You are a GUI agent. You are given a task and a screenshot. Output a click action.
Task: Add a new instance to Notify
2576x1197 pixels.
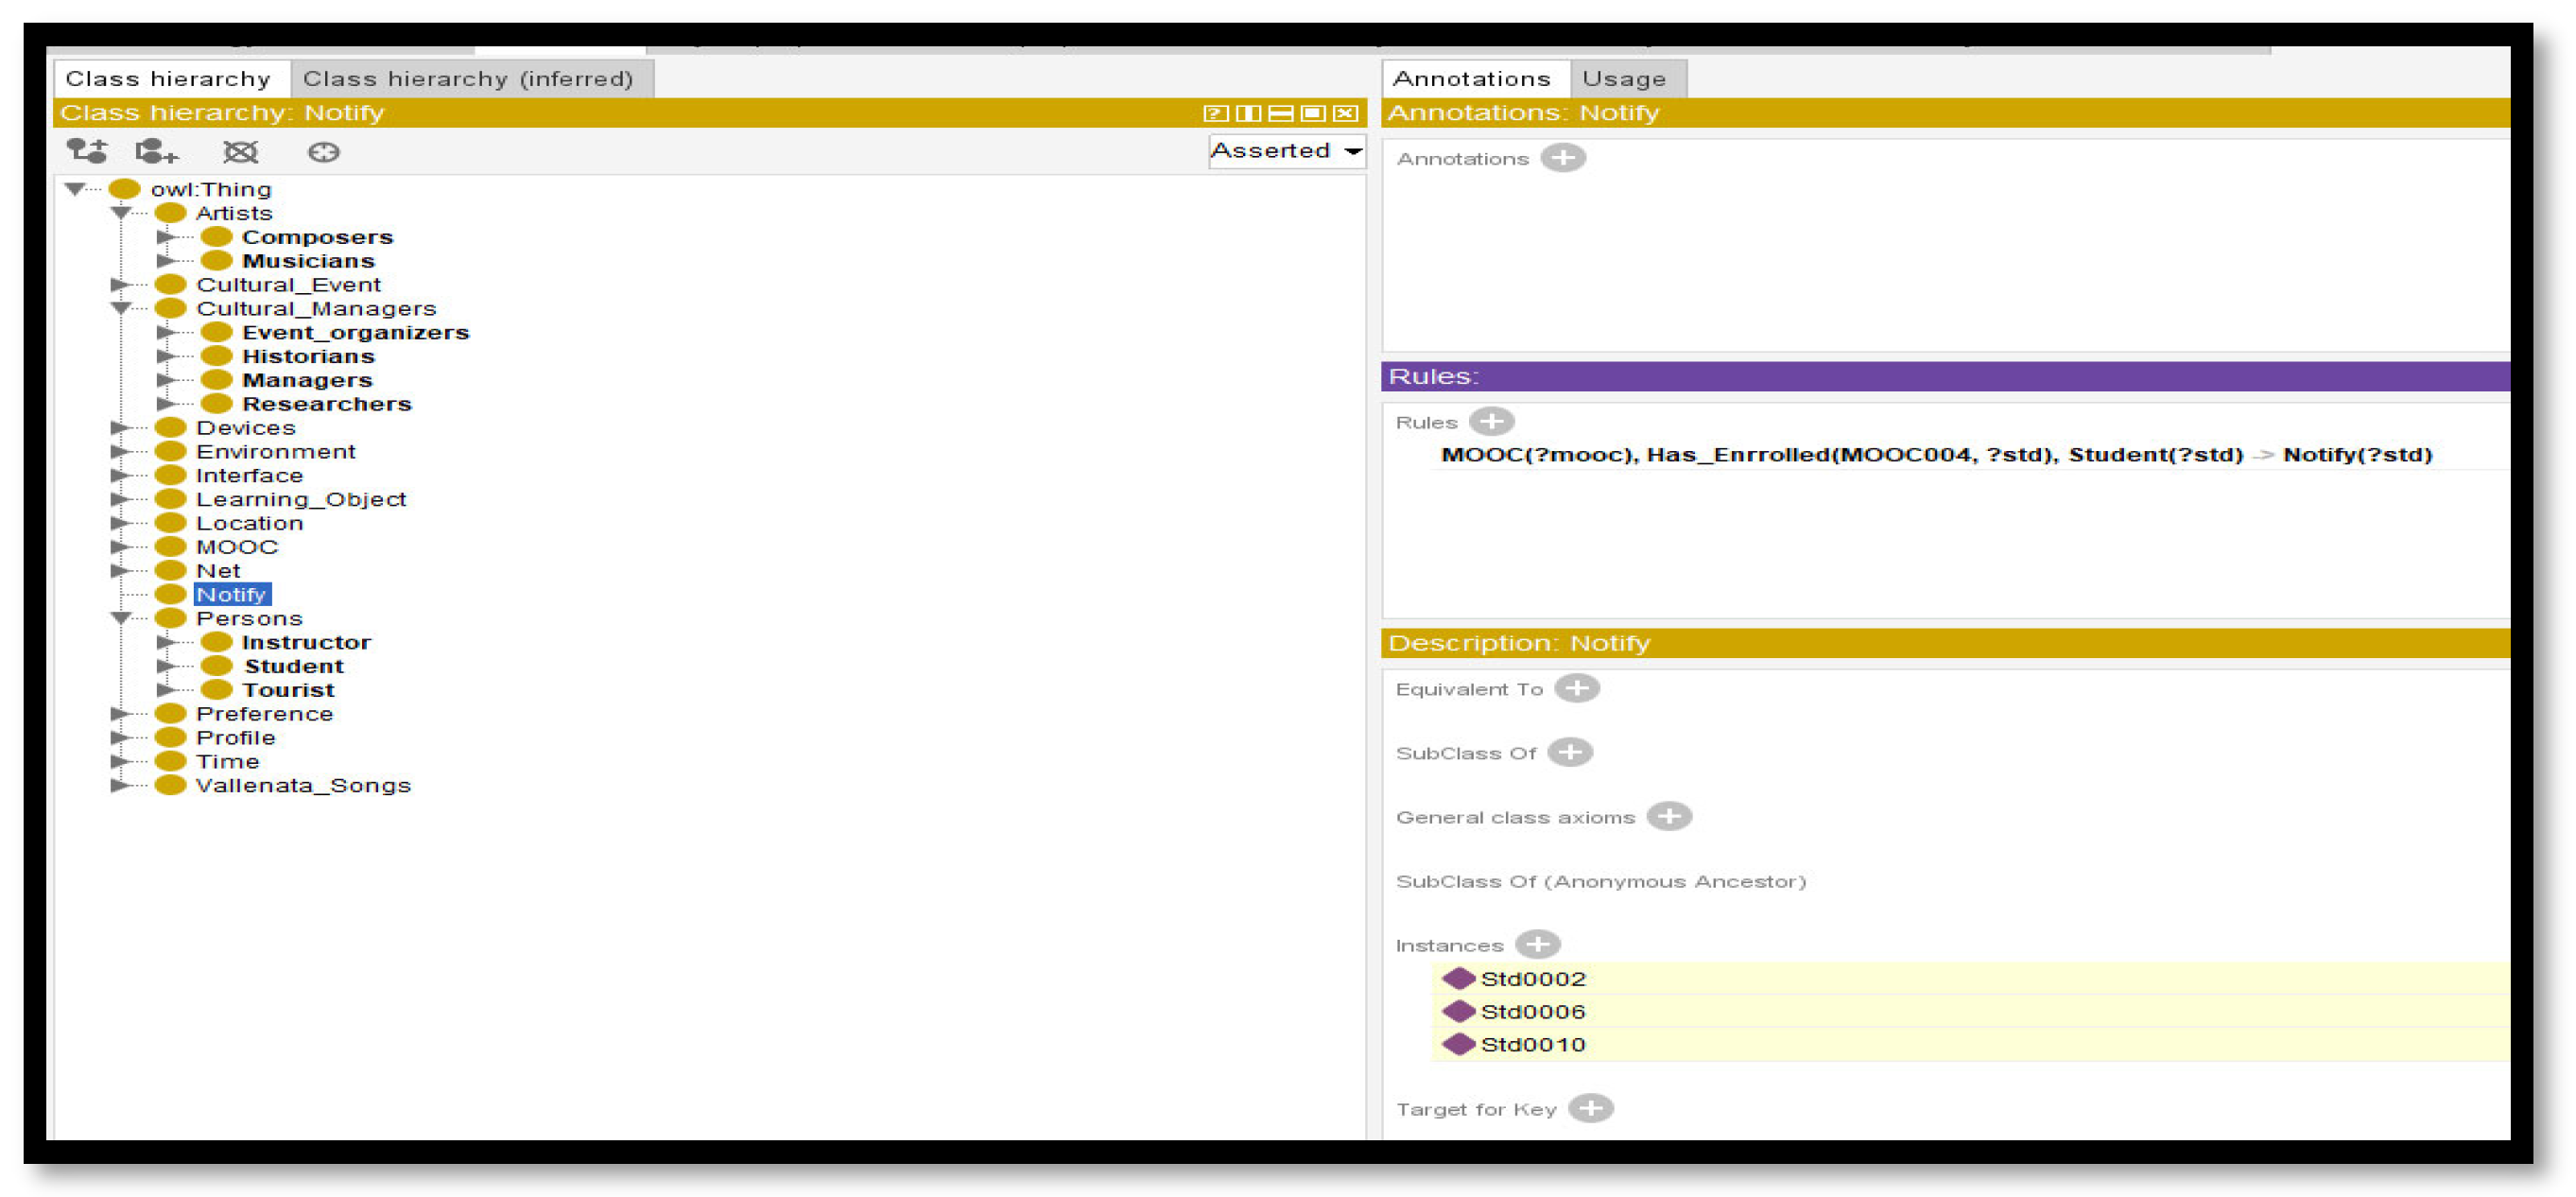[x=1536, y=943]
